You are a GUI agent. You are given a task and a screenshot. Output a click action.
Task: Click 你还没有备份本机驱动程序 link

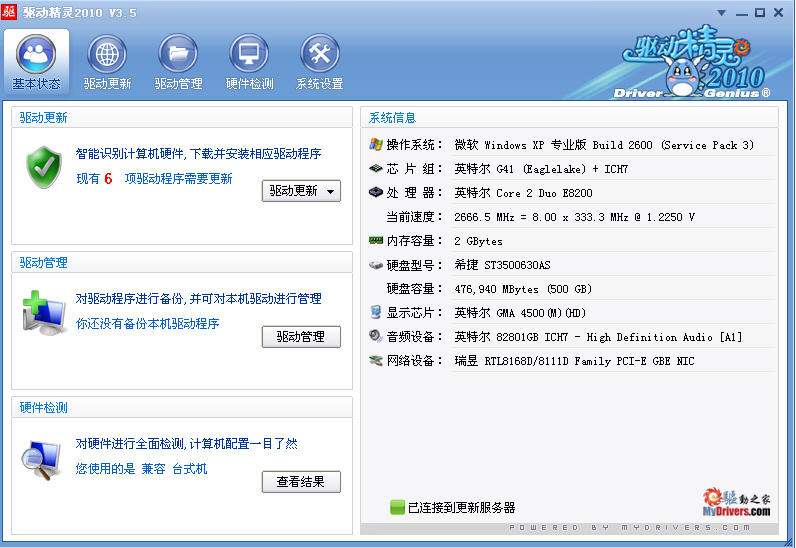click(x=147, y=324)
